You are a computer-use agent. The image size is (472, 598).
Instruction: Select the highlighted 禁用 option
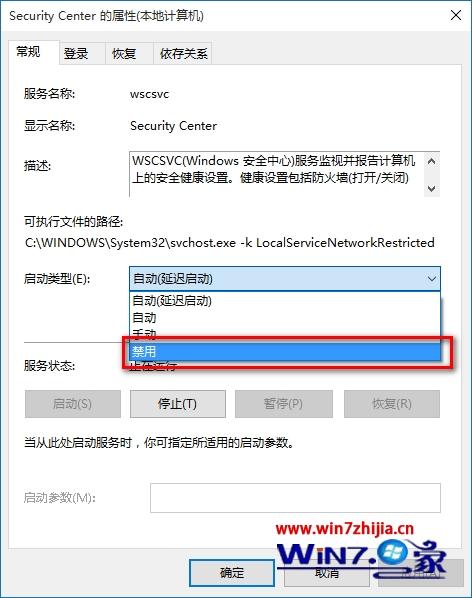tap(285, 351)
